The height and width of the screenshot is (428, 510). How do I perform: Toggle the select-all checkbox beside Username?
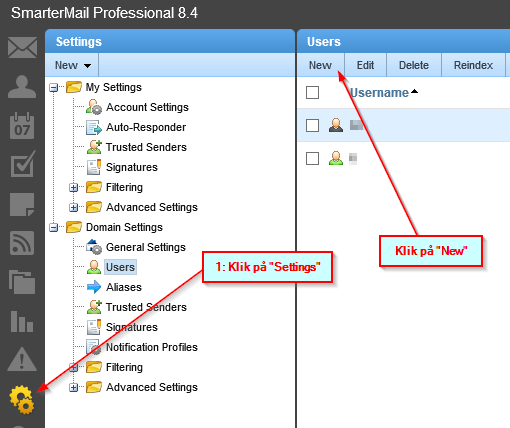312,93
